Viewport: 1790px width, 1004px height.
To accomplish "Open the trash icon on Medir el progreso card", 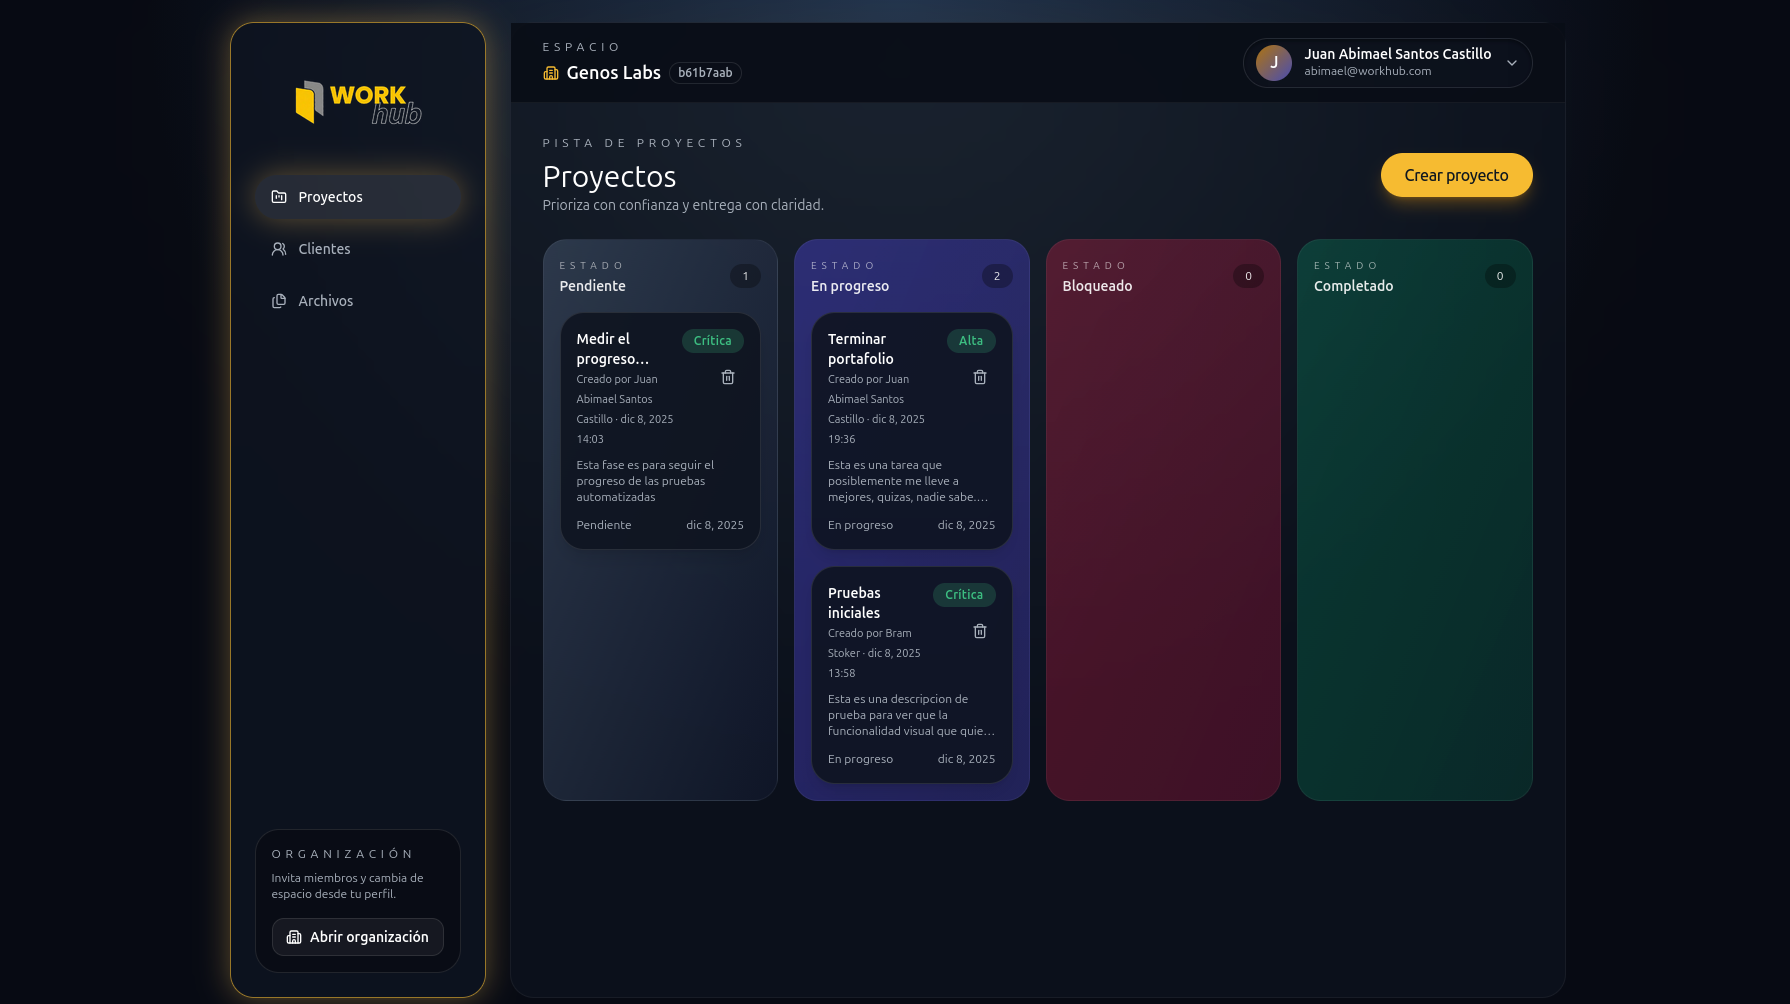I will pos(728,377).
